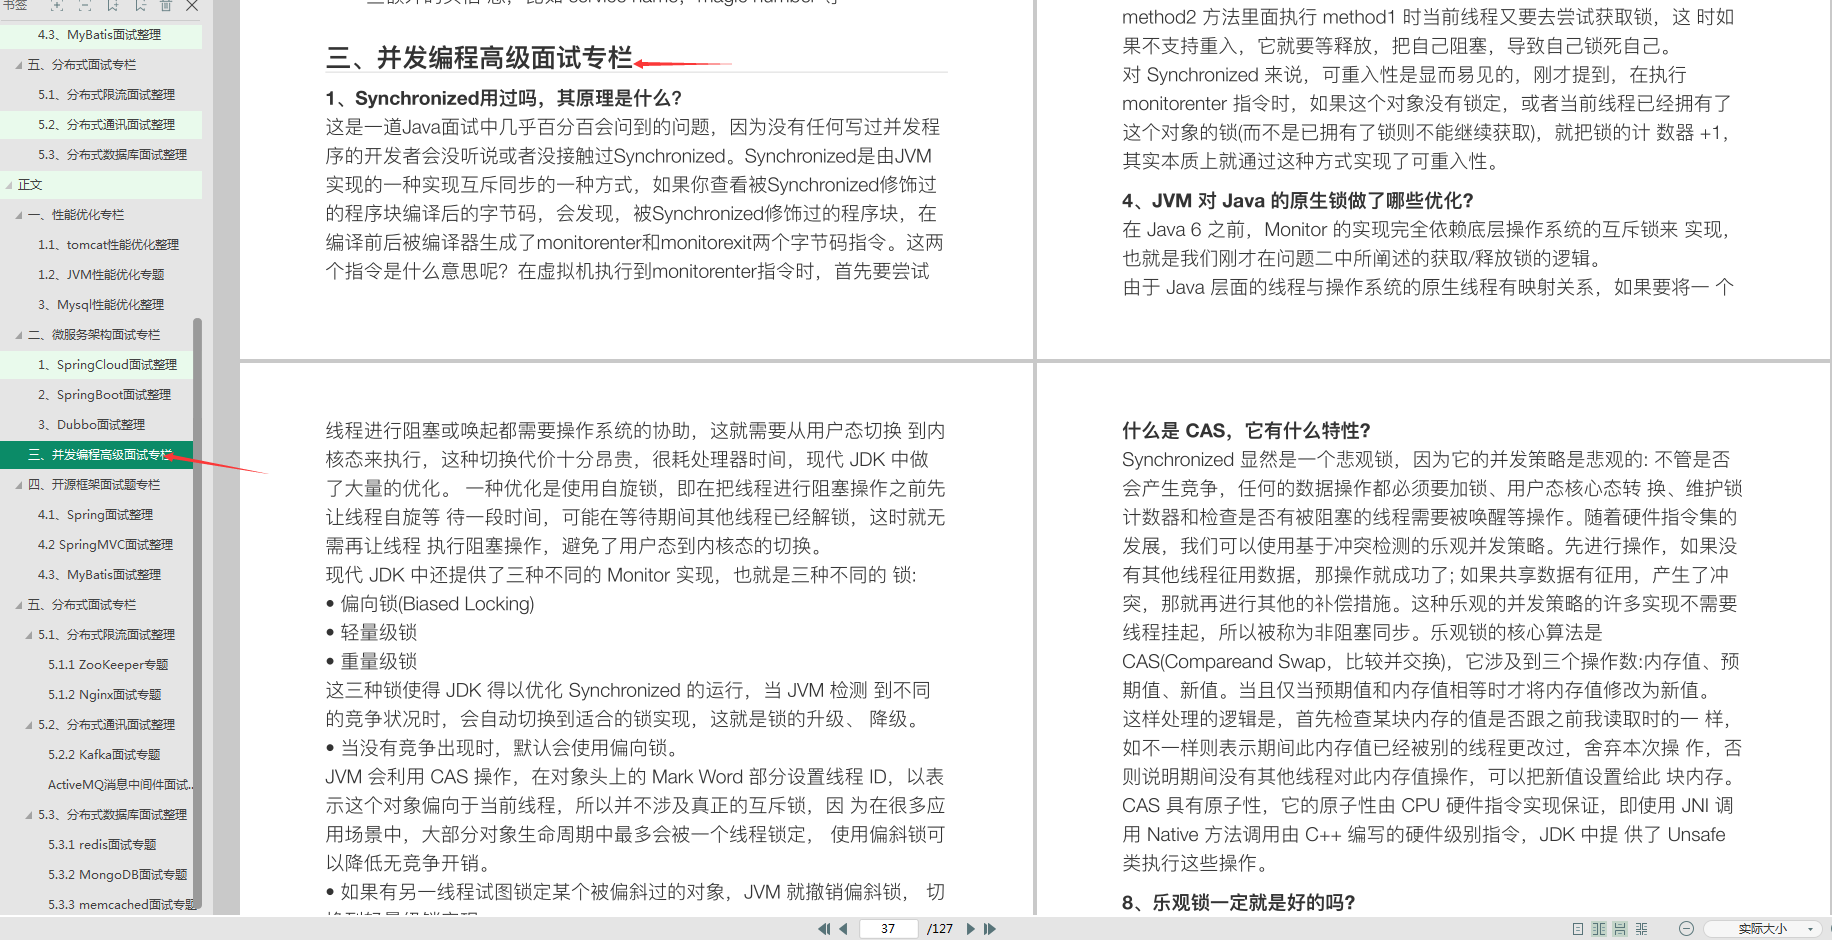1832x940 pixels.
Task: Open bookmark 1.2、JVM性能优化专题
Action: (101, 275)
